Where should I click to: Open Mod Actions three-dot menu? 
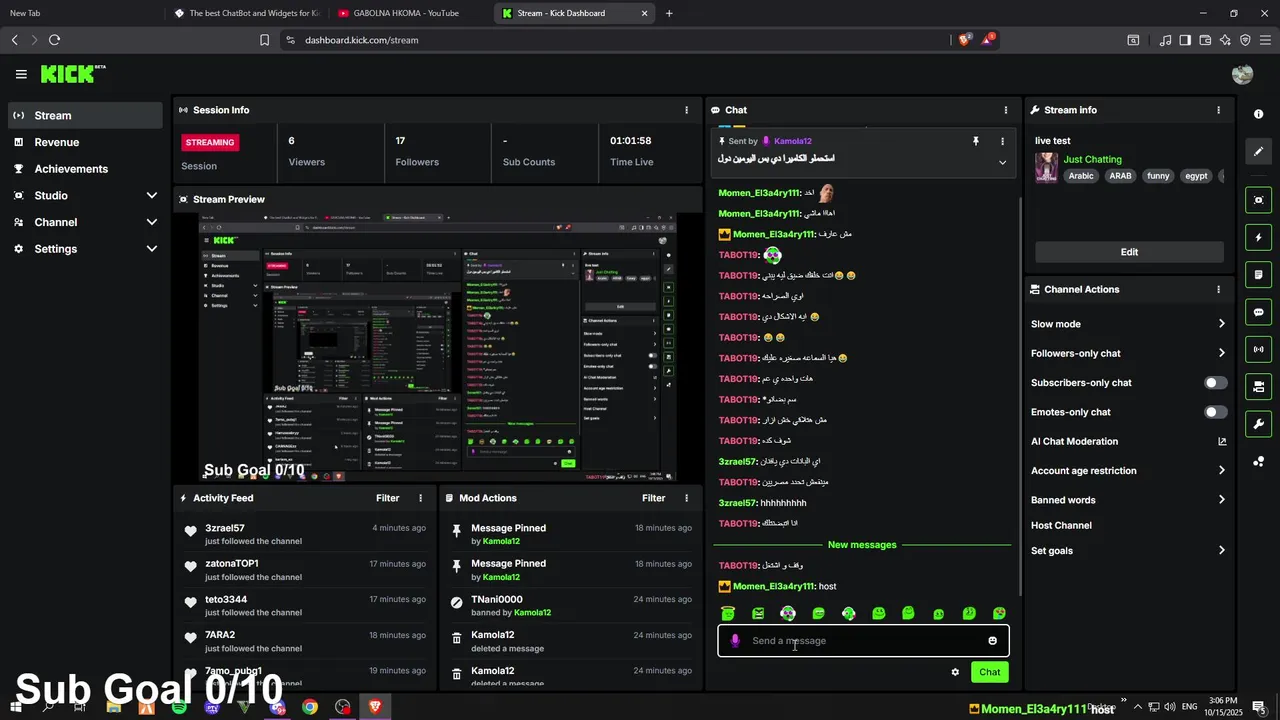(686, 498)
